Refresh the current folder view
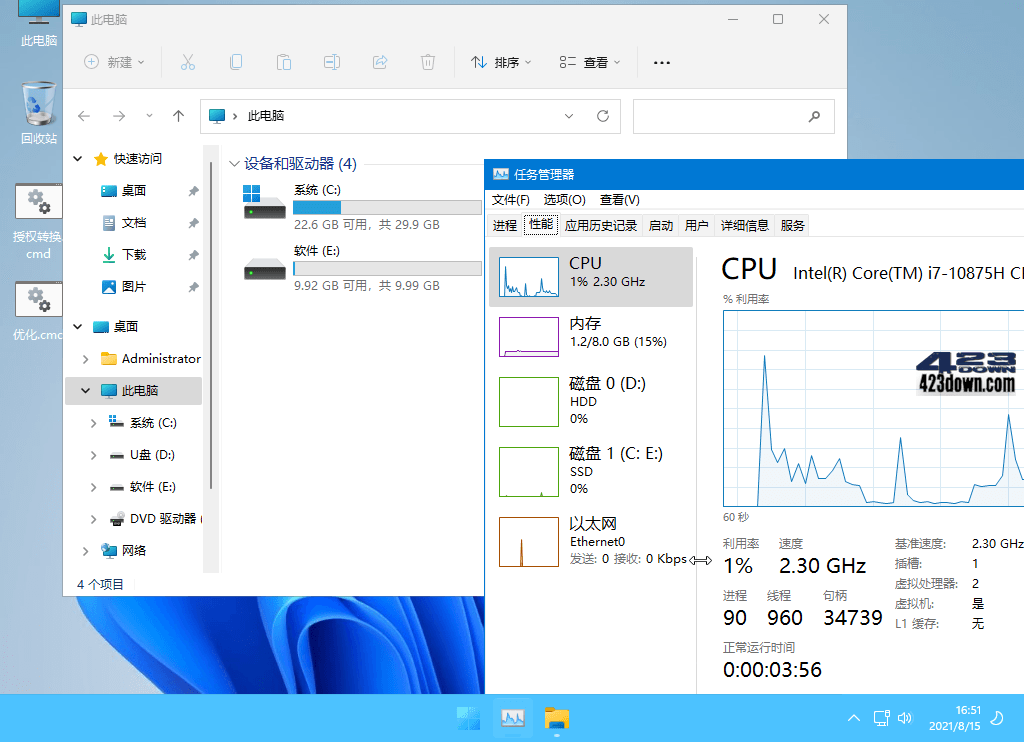 602,116
